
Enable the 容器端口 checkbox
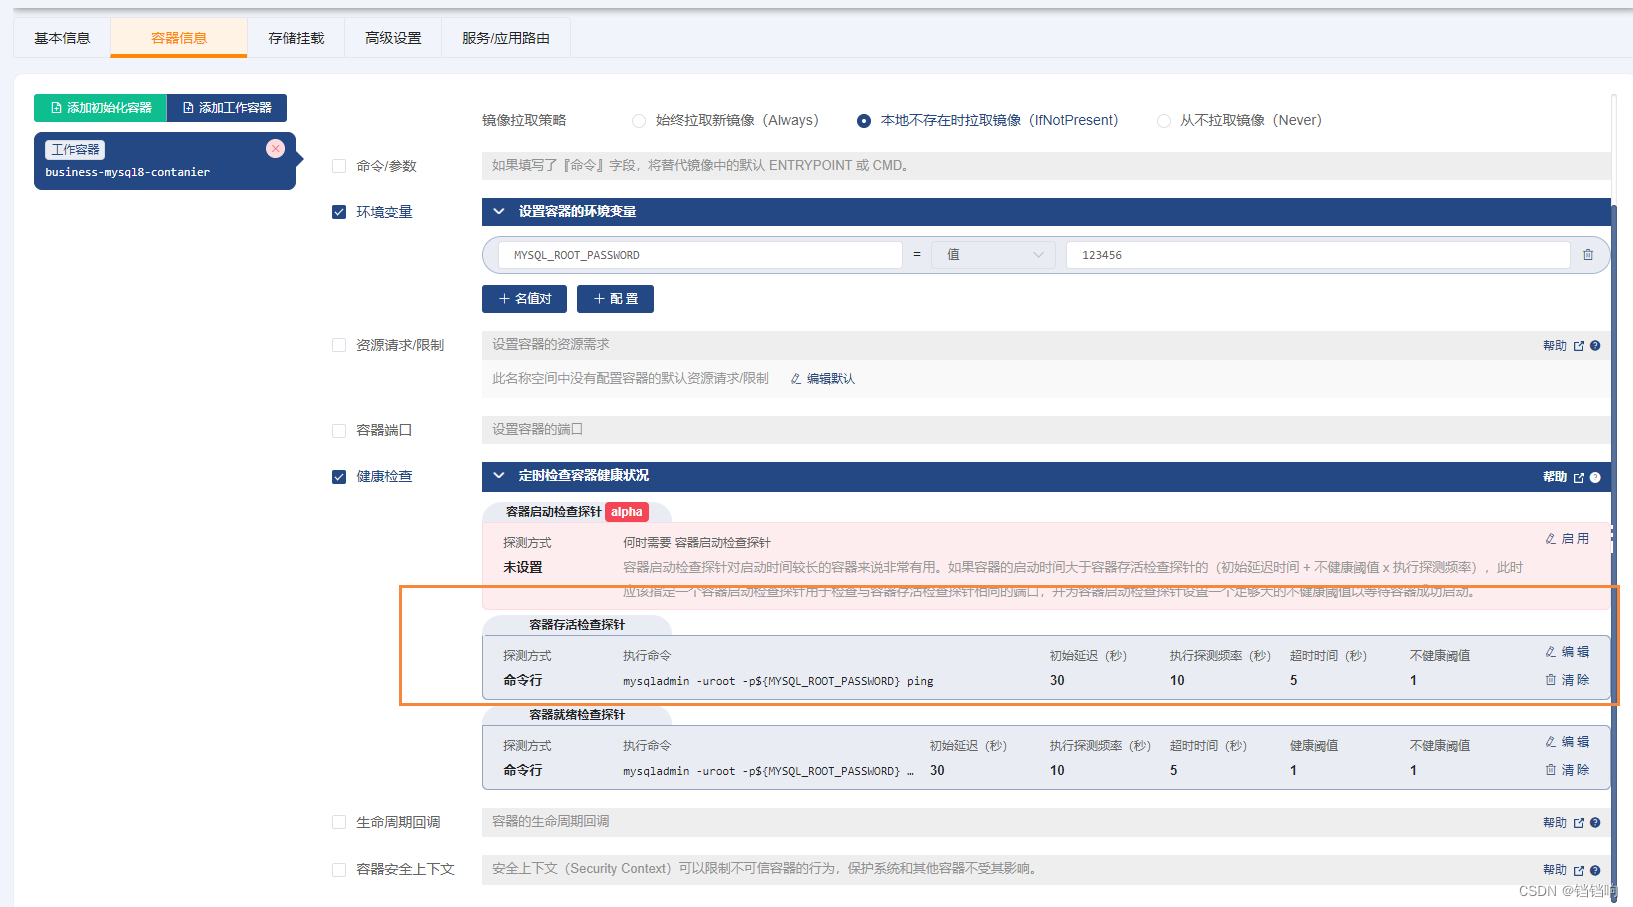339,430
